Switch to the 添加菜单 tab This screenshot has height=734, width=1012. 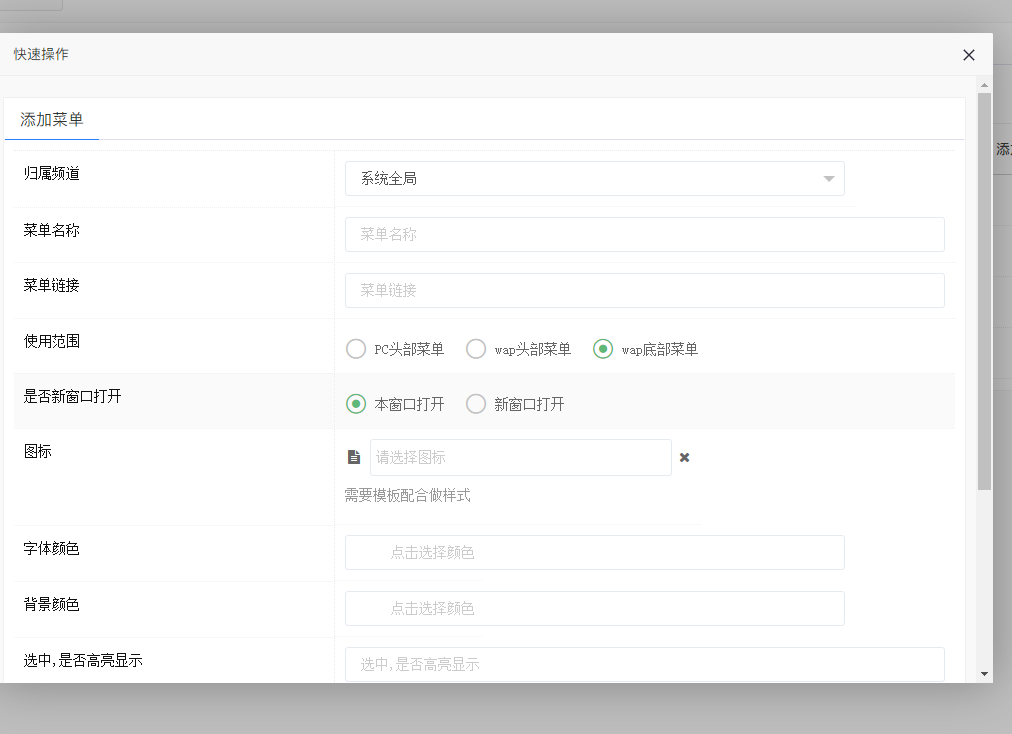[52, 120]
